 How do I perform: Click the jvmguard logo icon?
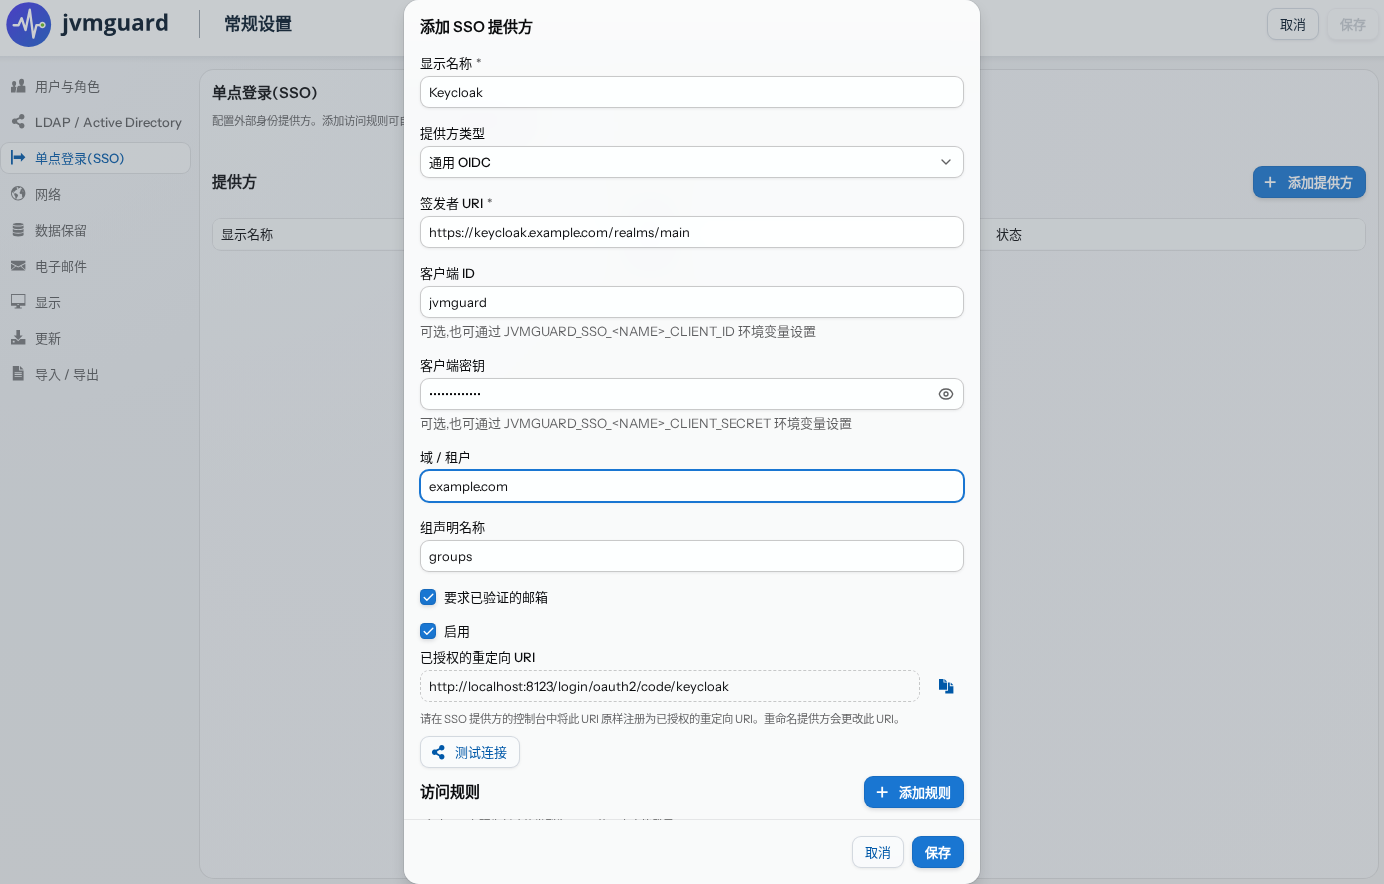point(28,24)
